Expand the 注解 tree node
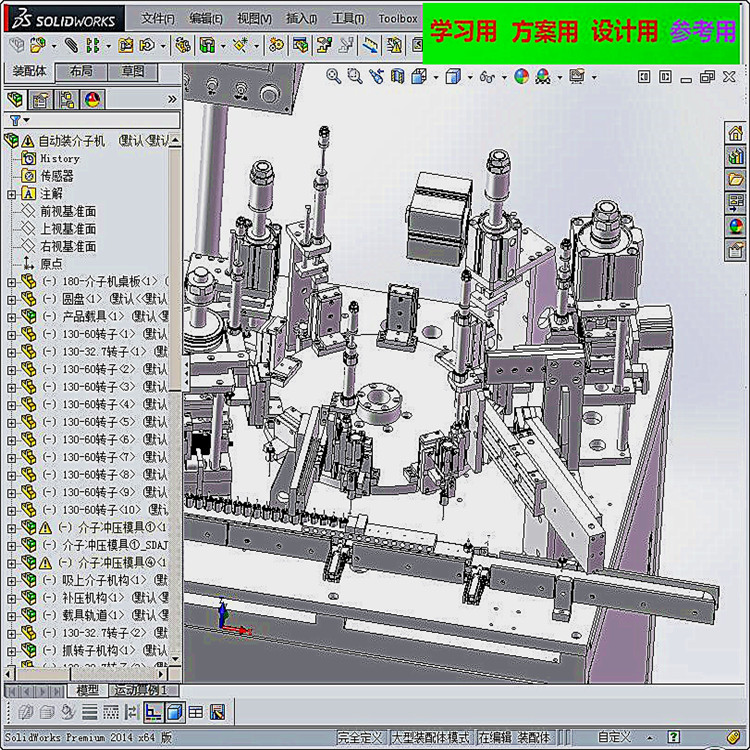The width and height of the screenshot is (750, 750). click(12, 194)
